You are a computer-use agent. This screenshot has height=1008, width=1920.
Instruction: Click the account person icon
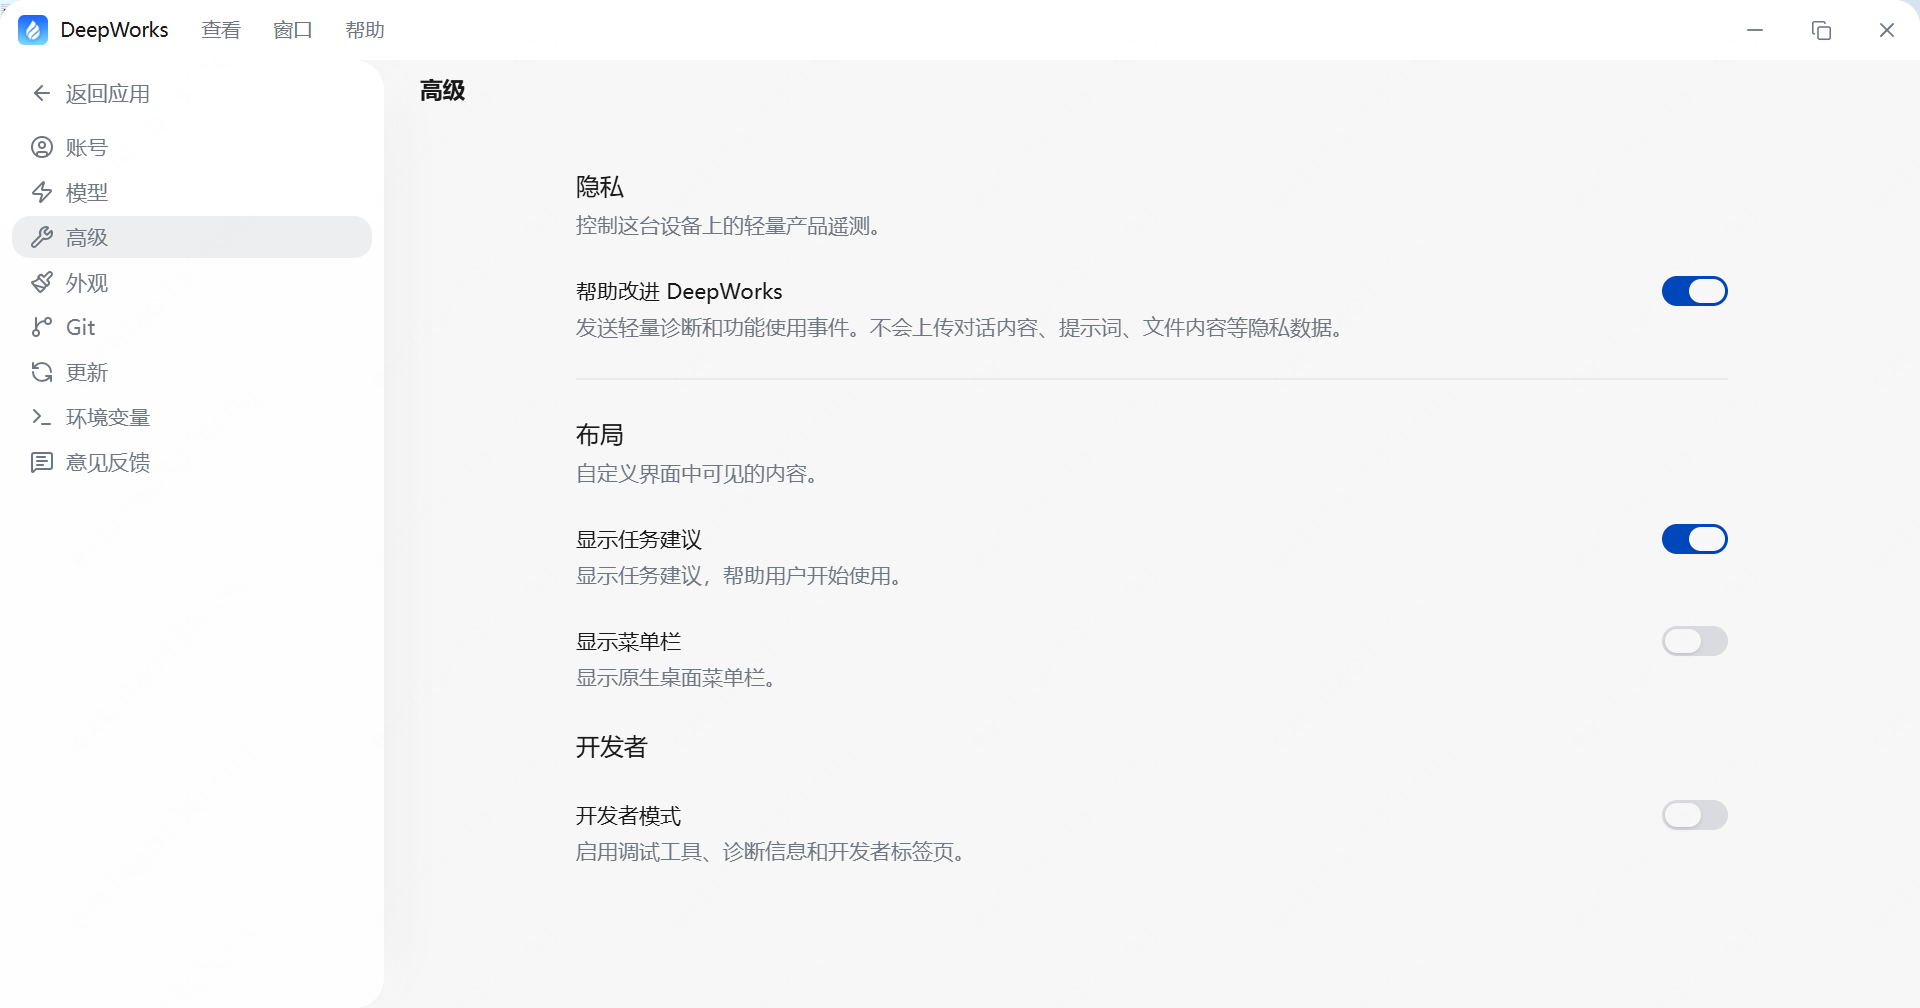[42, 147]
